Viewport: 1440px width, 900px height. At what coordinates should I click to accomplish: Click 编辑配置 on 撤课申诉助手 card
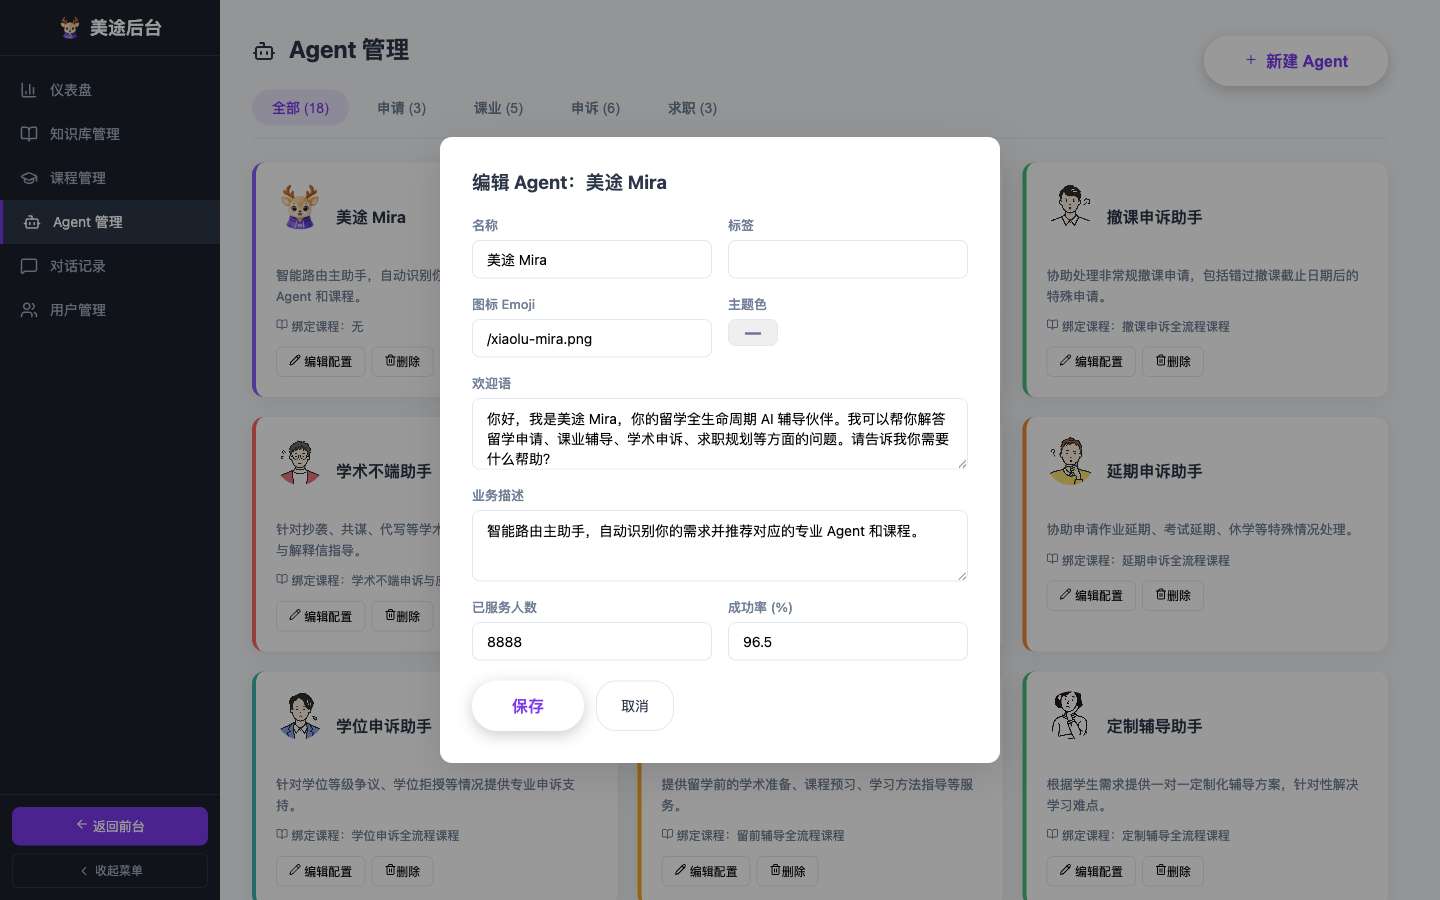tap(1092, 361)
